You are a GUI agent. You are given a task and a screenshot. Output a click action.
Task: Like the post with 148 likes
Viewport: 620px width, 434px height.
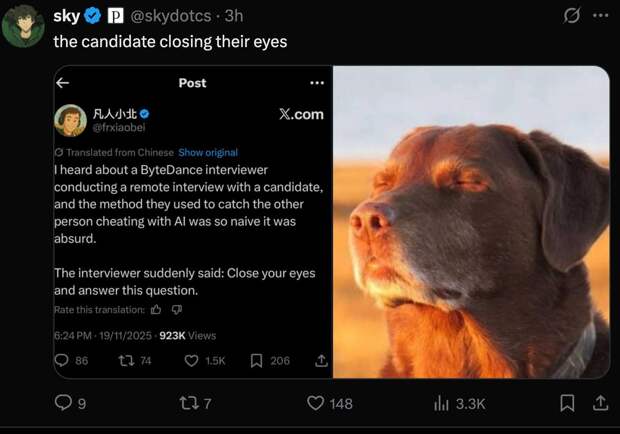tap(316, 403)
